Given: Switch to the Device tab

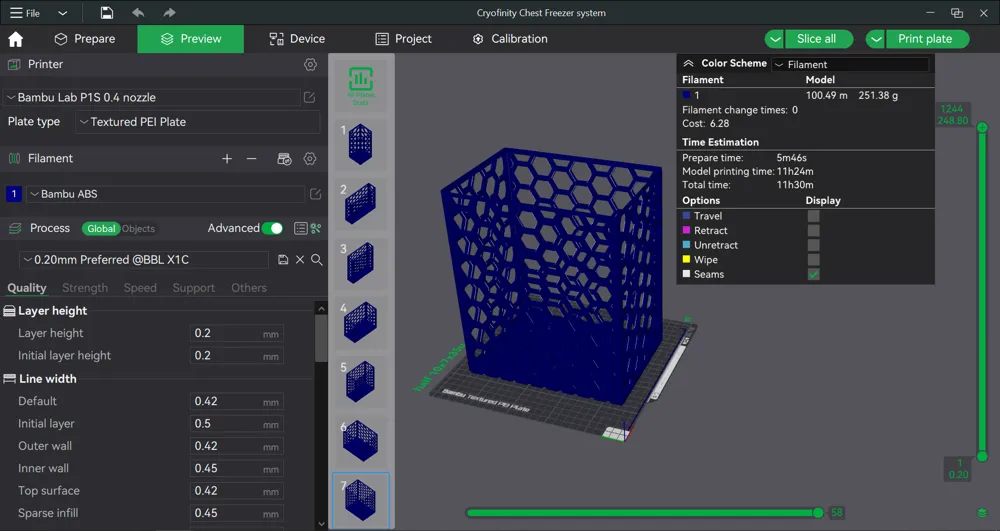Looking at the screenshot, I should point(297,39).
